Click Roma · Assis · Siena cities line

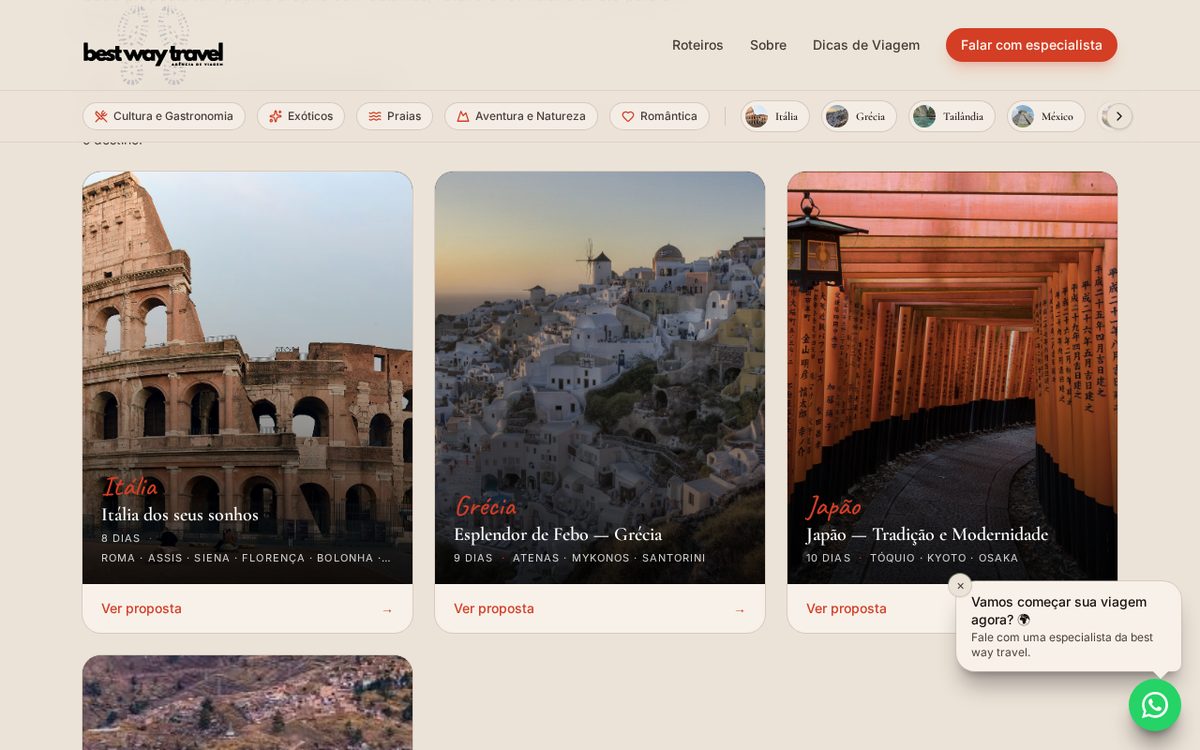pos(246,558)
